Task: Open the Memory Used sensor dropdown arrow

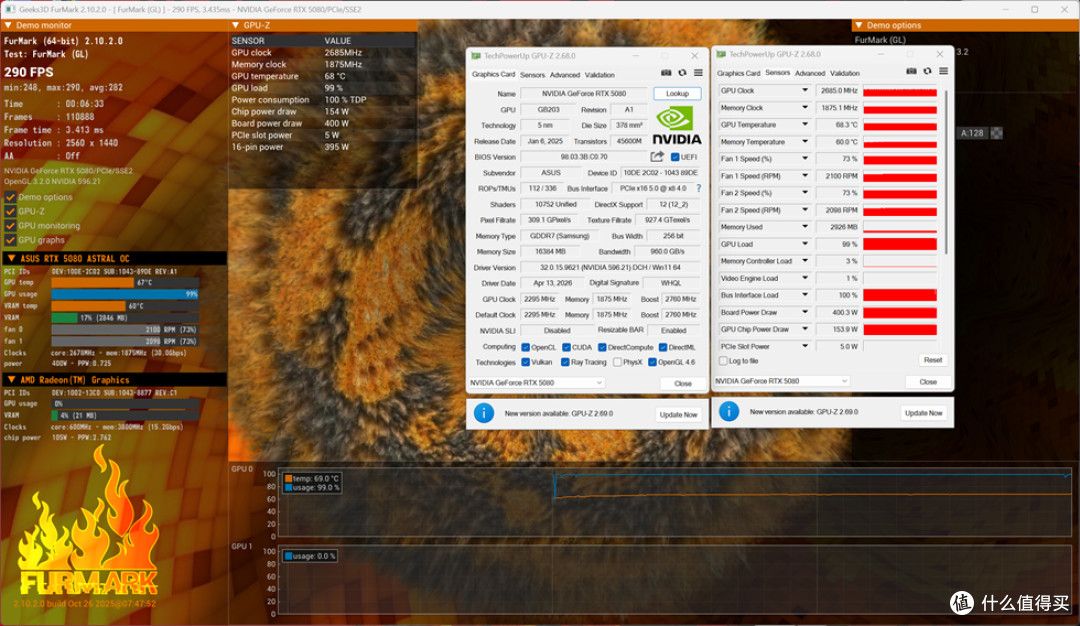Action: [804, 227]
